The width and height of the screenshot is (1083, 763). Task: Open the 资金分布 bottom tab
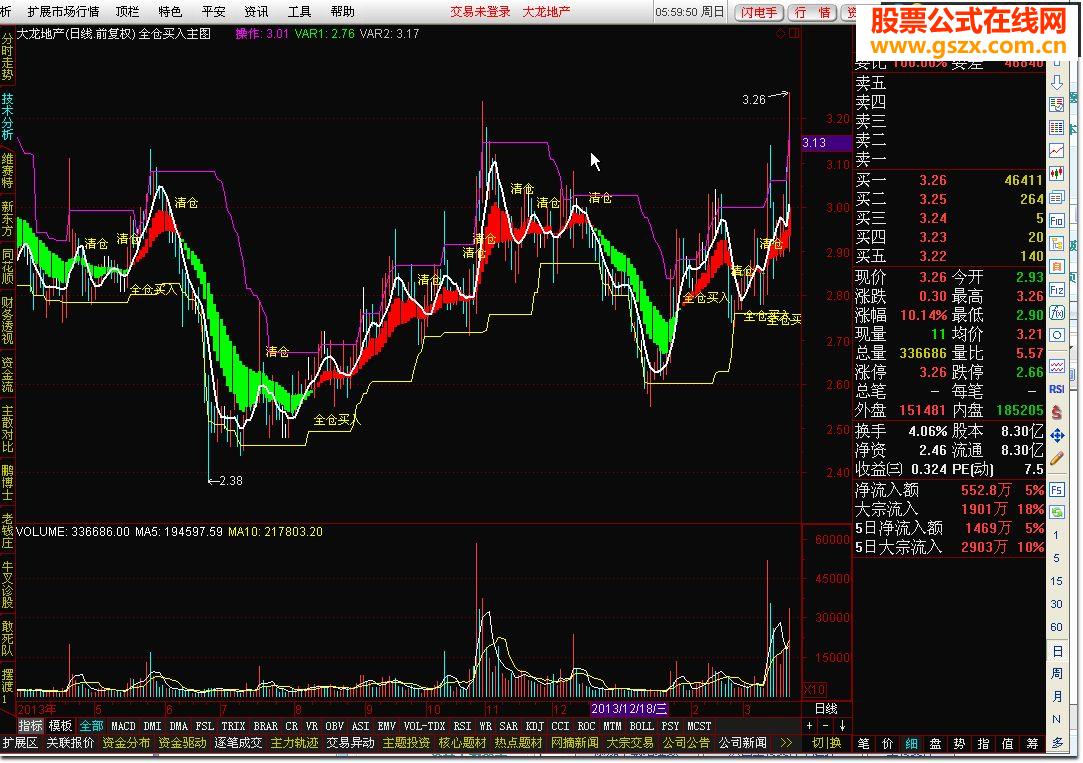click(126, 743)
